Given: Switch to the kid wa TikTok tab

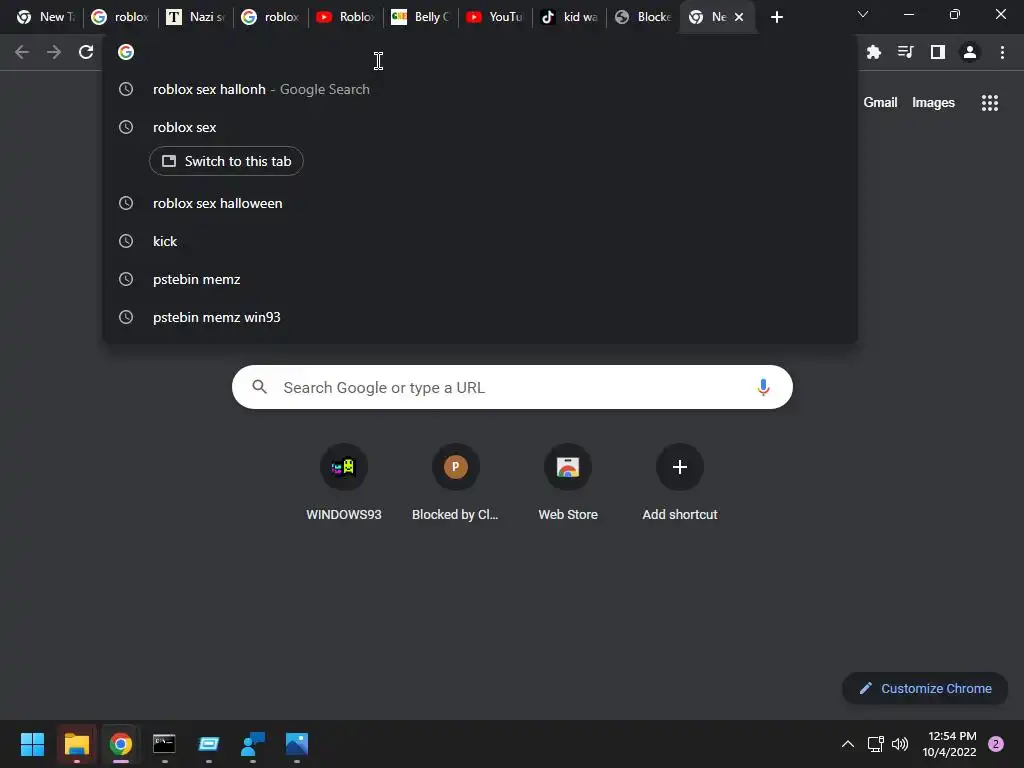Looking at the screenshot, I should coord(569,17).
